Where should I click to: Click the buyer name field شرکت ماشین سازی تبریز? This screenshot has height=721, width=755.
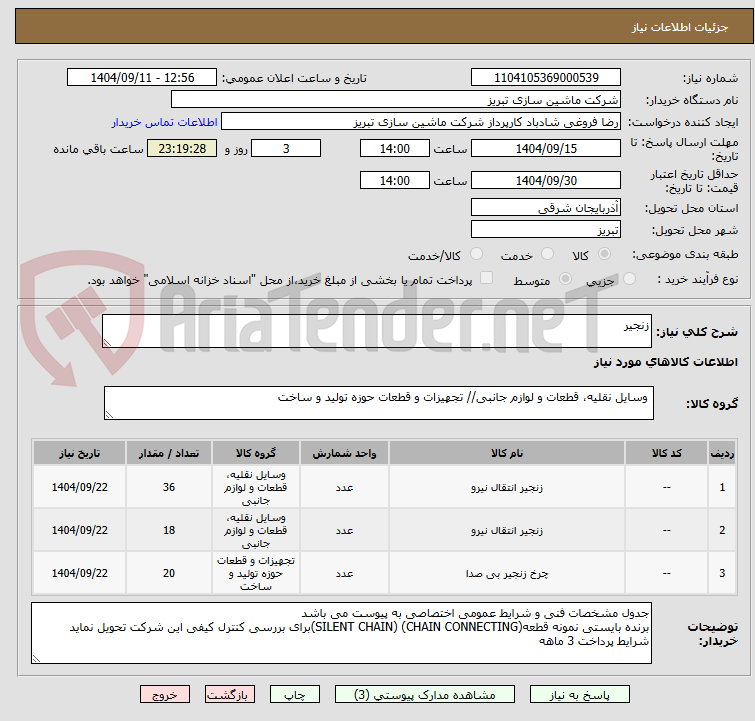396,100
